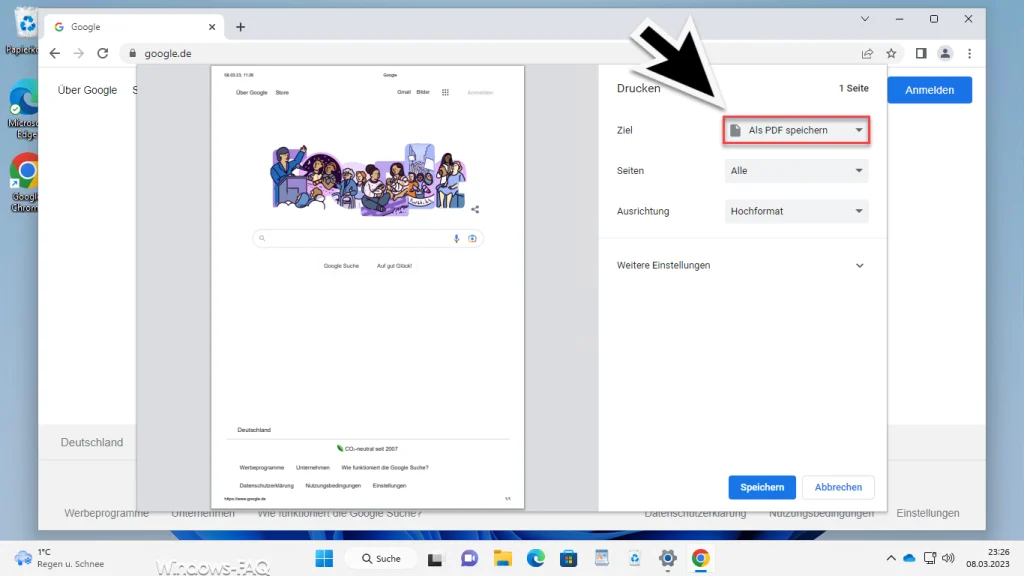The height and width of the screenshot is (576, 1024).
Task: Click the Speichern button
Action: pos(762,487)
